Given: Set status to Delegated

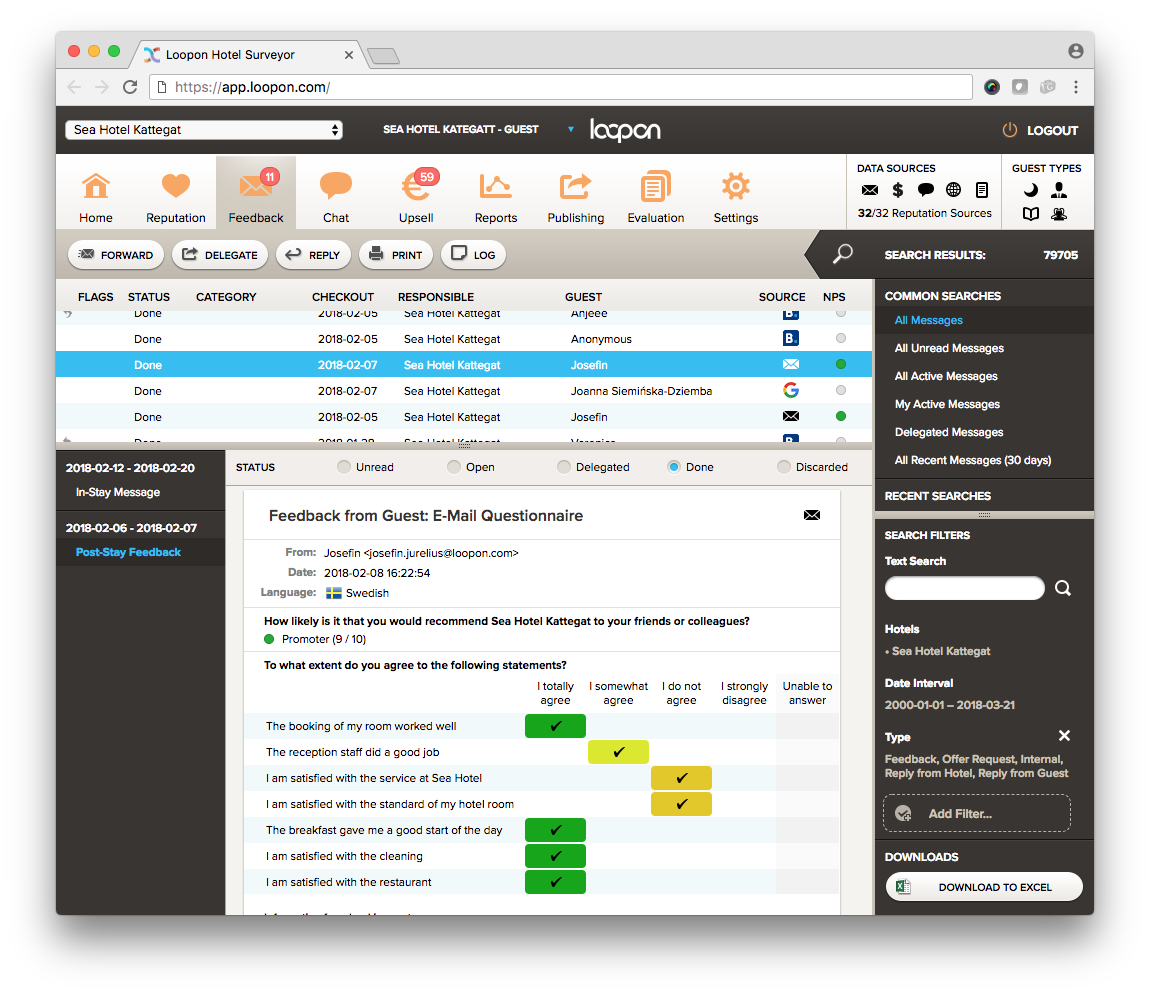Looking at the screenshot, I should pos(564,467).
